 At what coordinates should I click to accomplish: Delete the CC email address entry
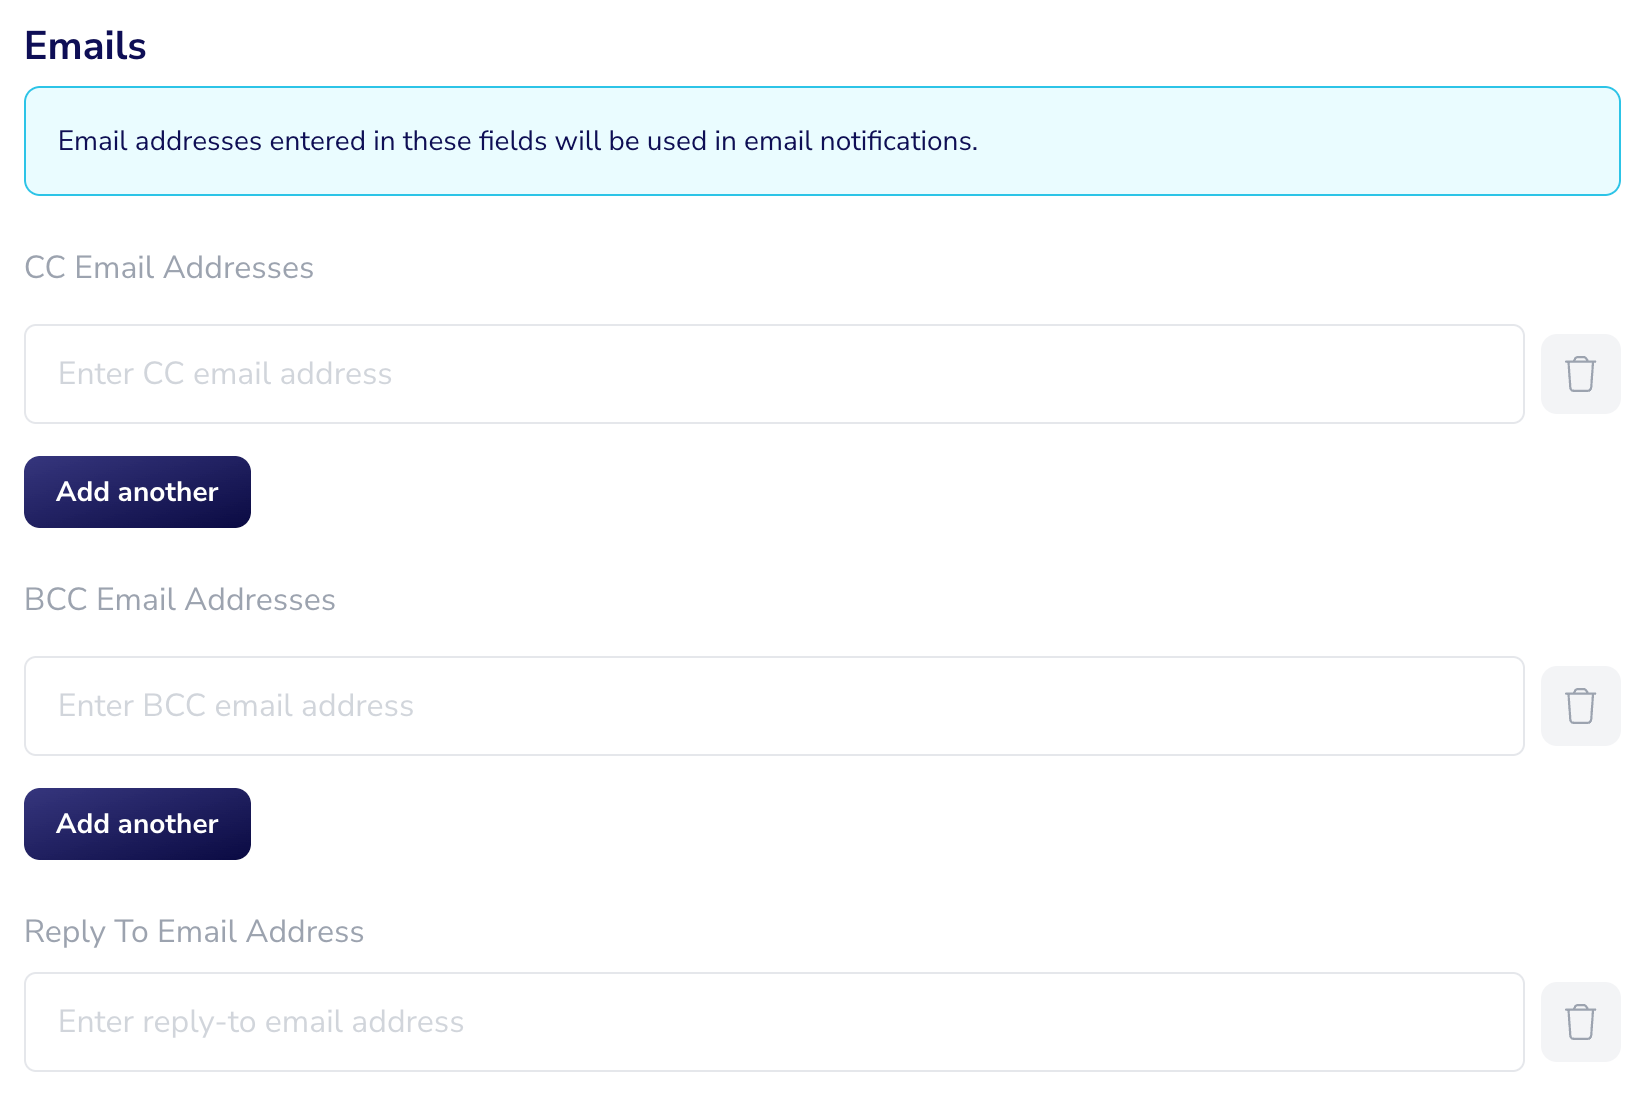coord(1580,374)
